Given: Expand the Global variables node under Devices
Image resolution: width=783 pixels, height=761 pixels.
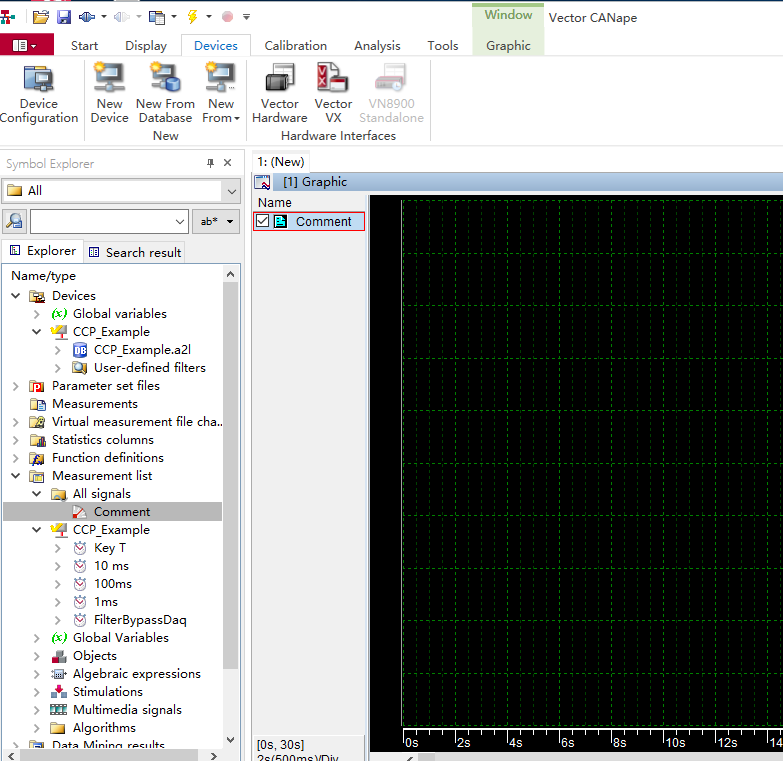Looking at the screenshot, I should click(36, 314).
